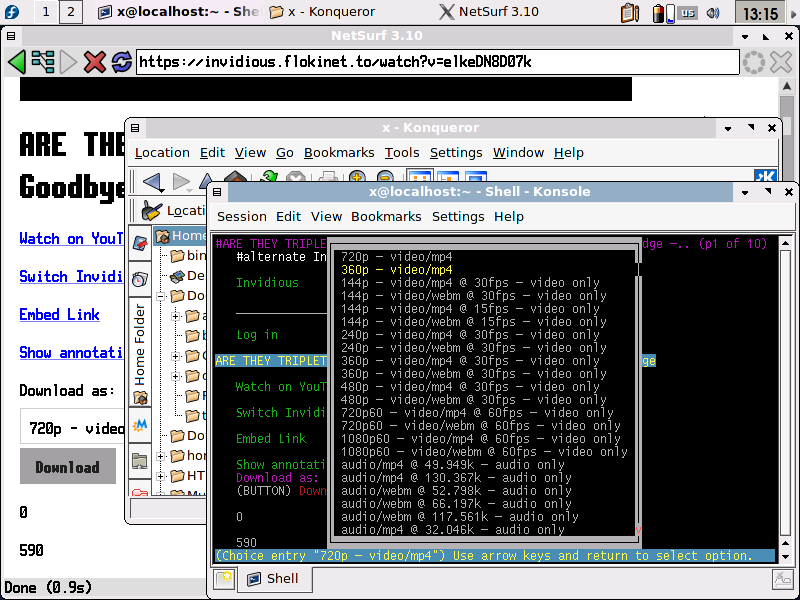Click Konqueror back arrow in toolbar
This screenshot has height=600, width=800.
coord(152,181)
